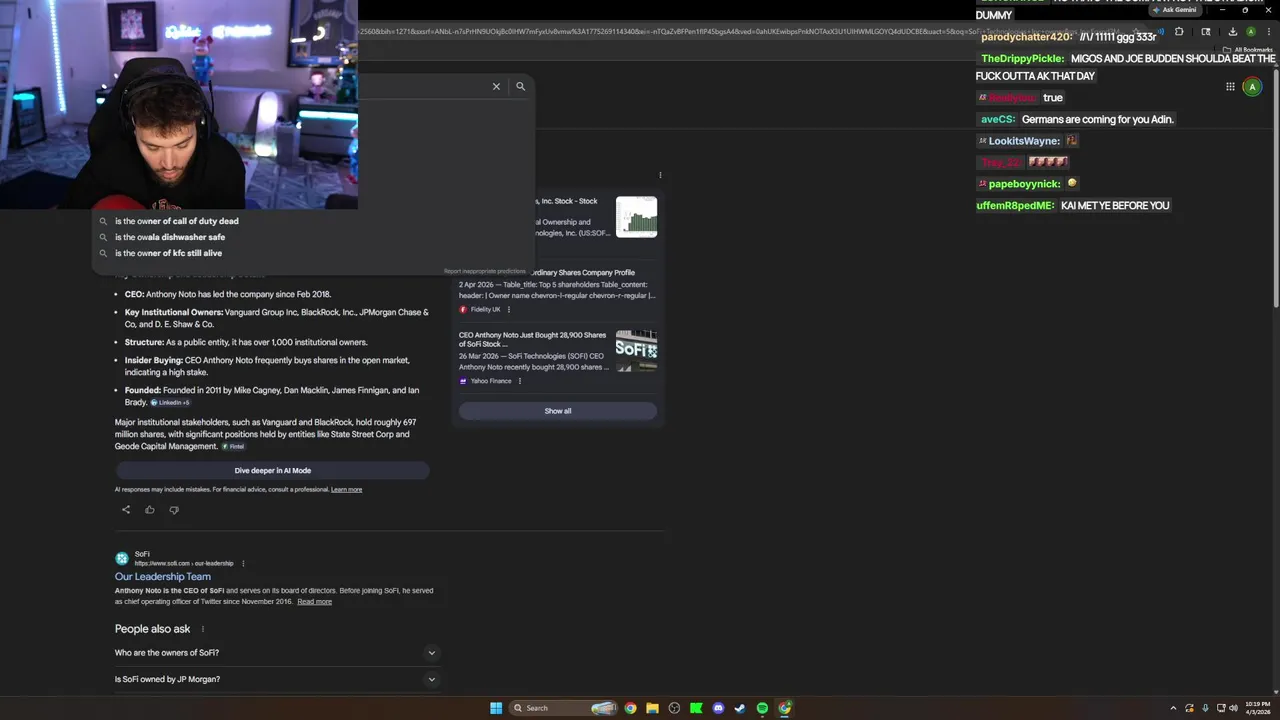The image size is (1280, 720).
Task: Clear the search box with the X icon
Action: [496, 86]
